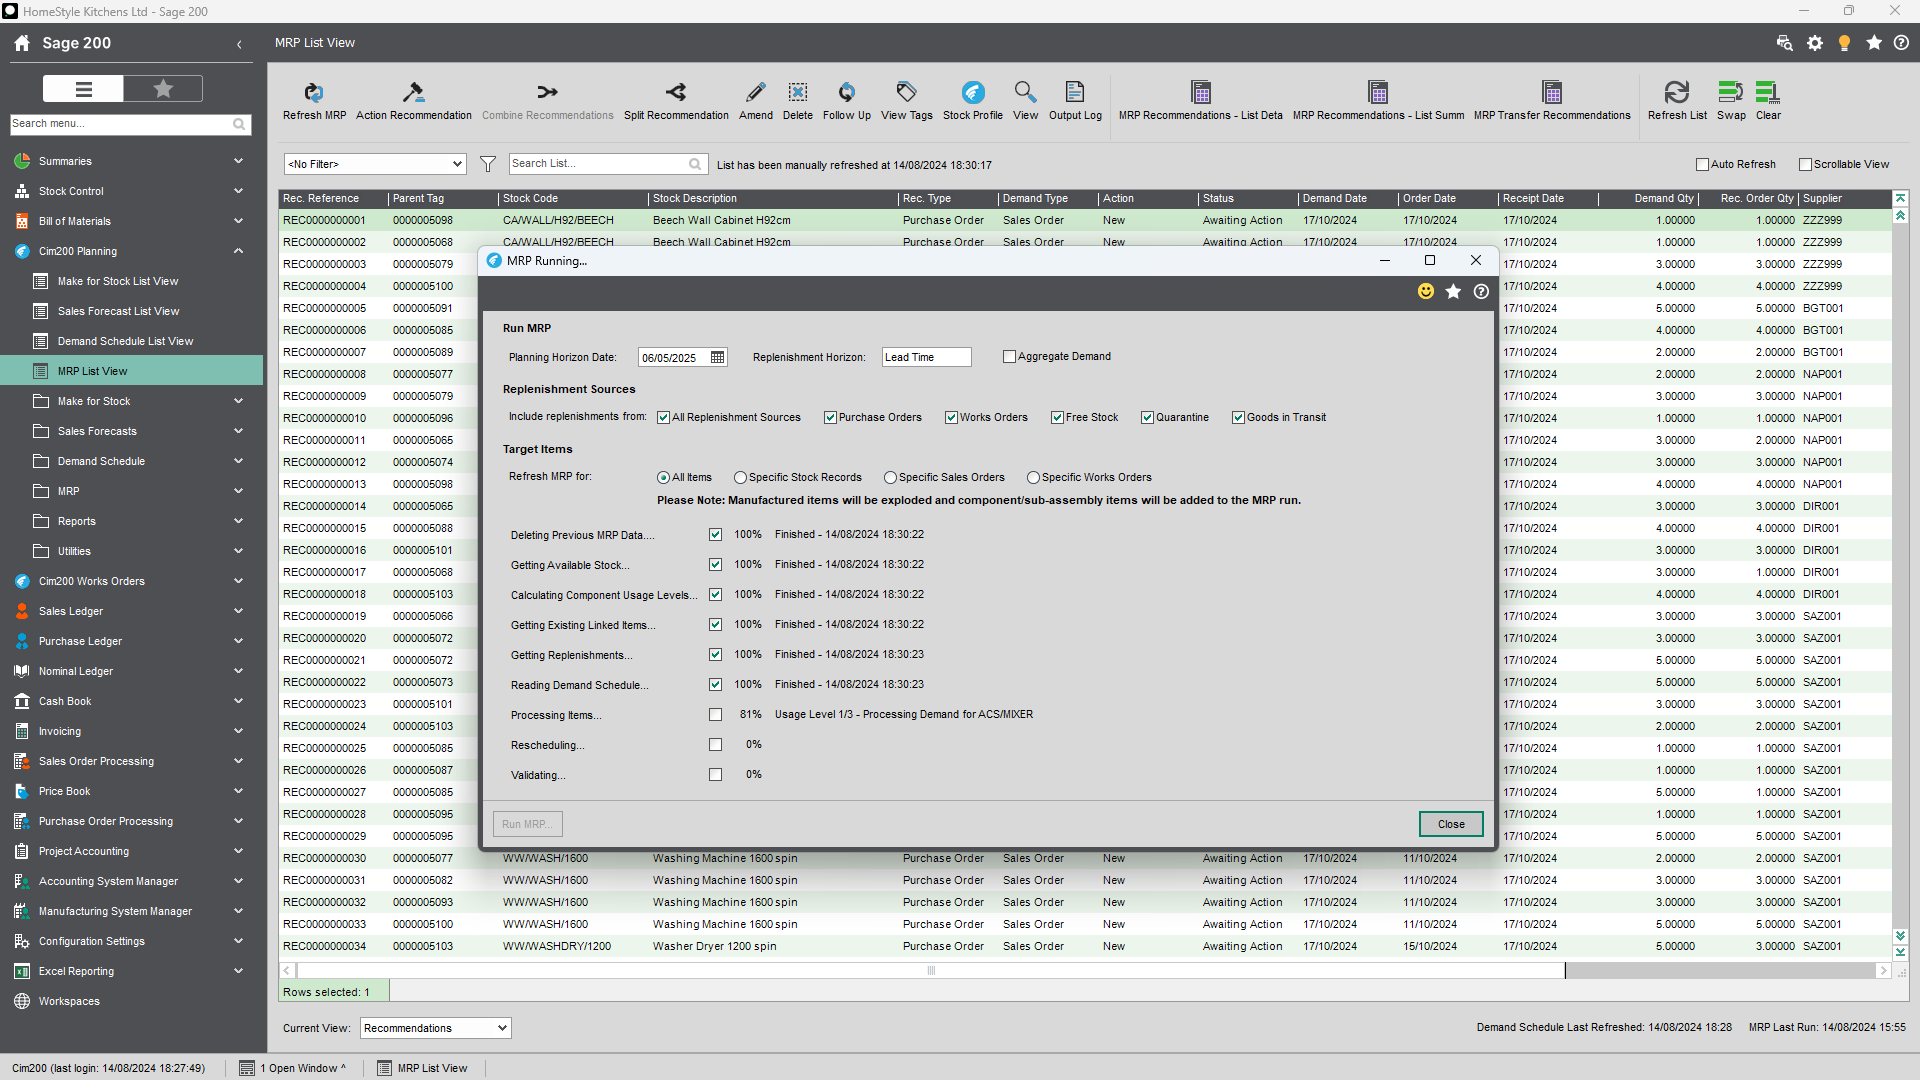Open the Output Log icon
1920x1080 pixels.
click(1075, 92)
